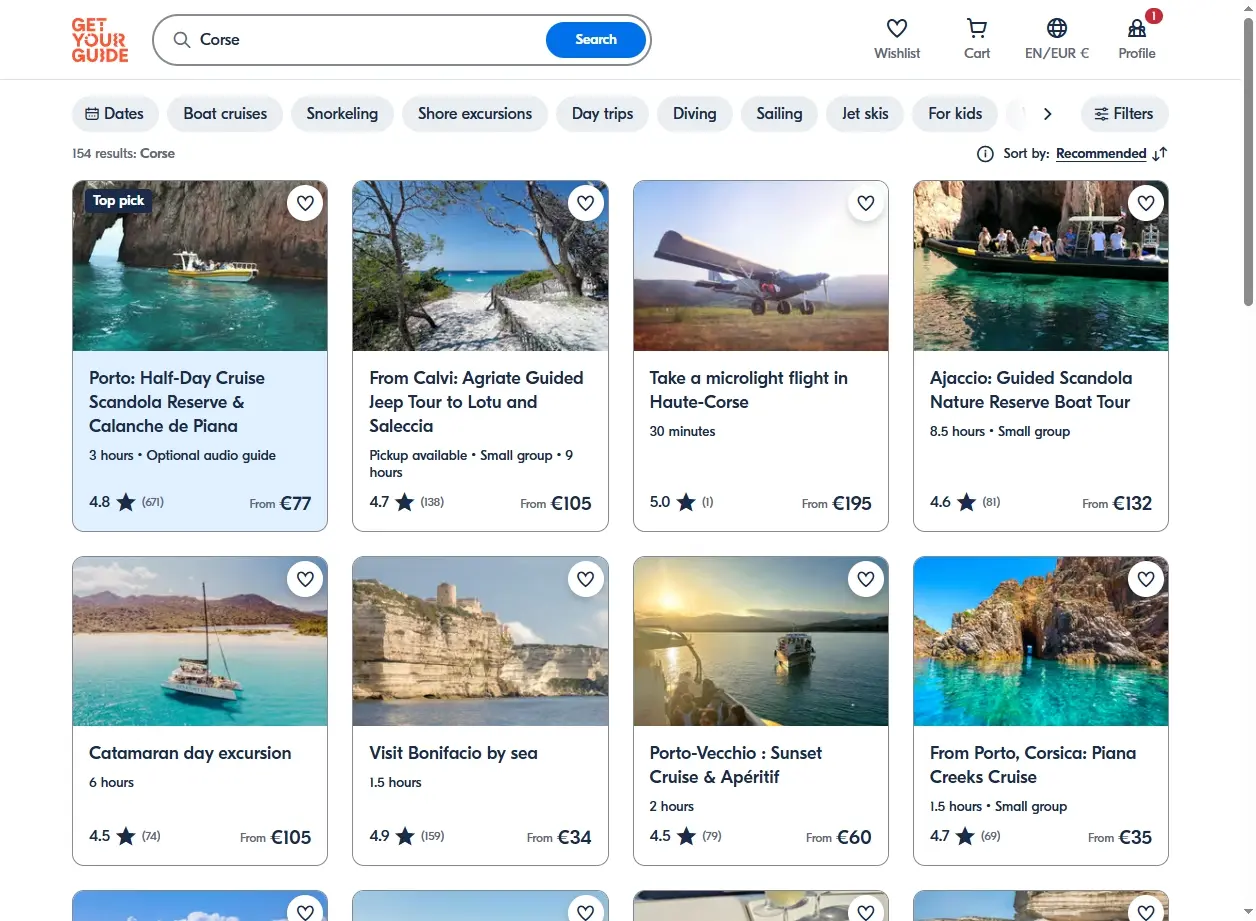
Task: Click the sort info icon
Action: [985, 154]
